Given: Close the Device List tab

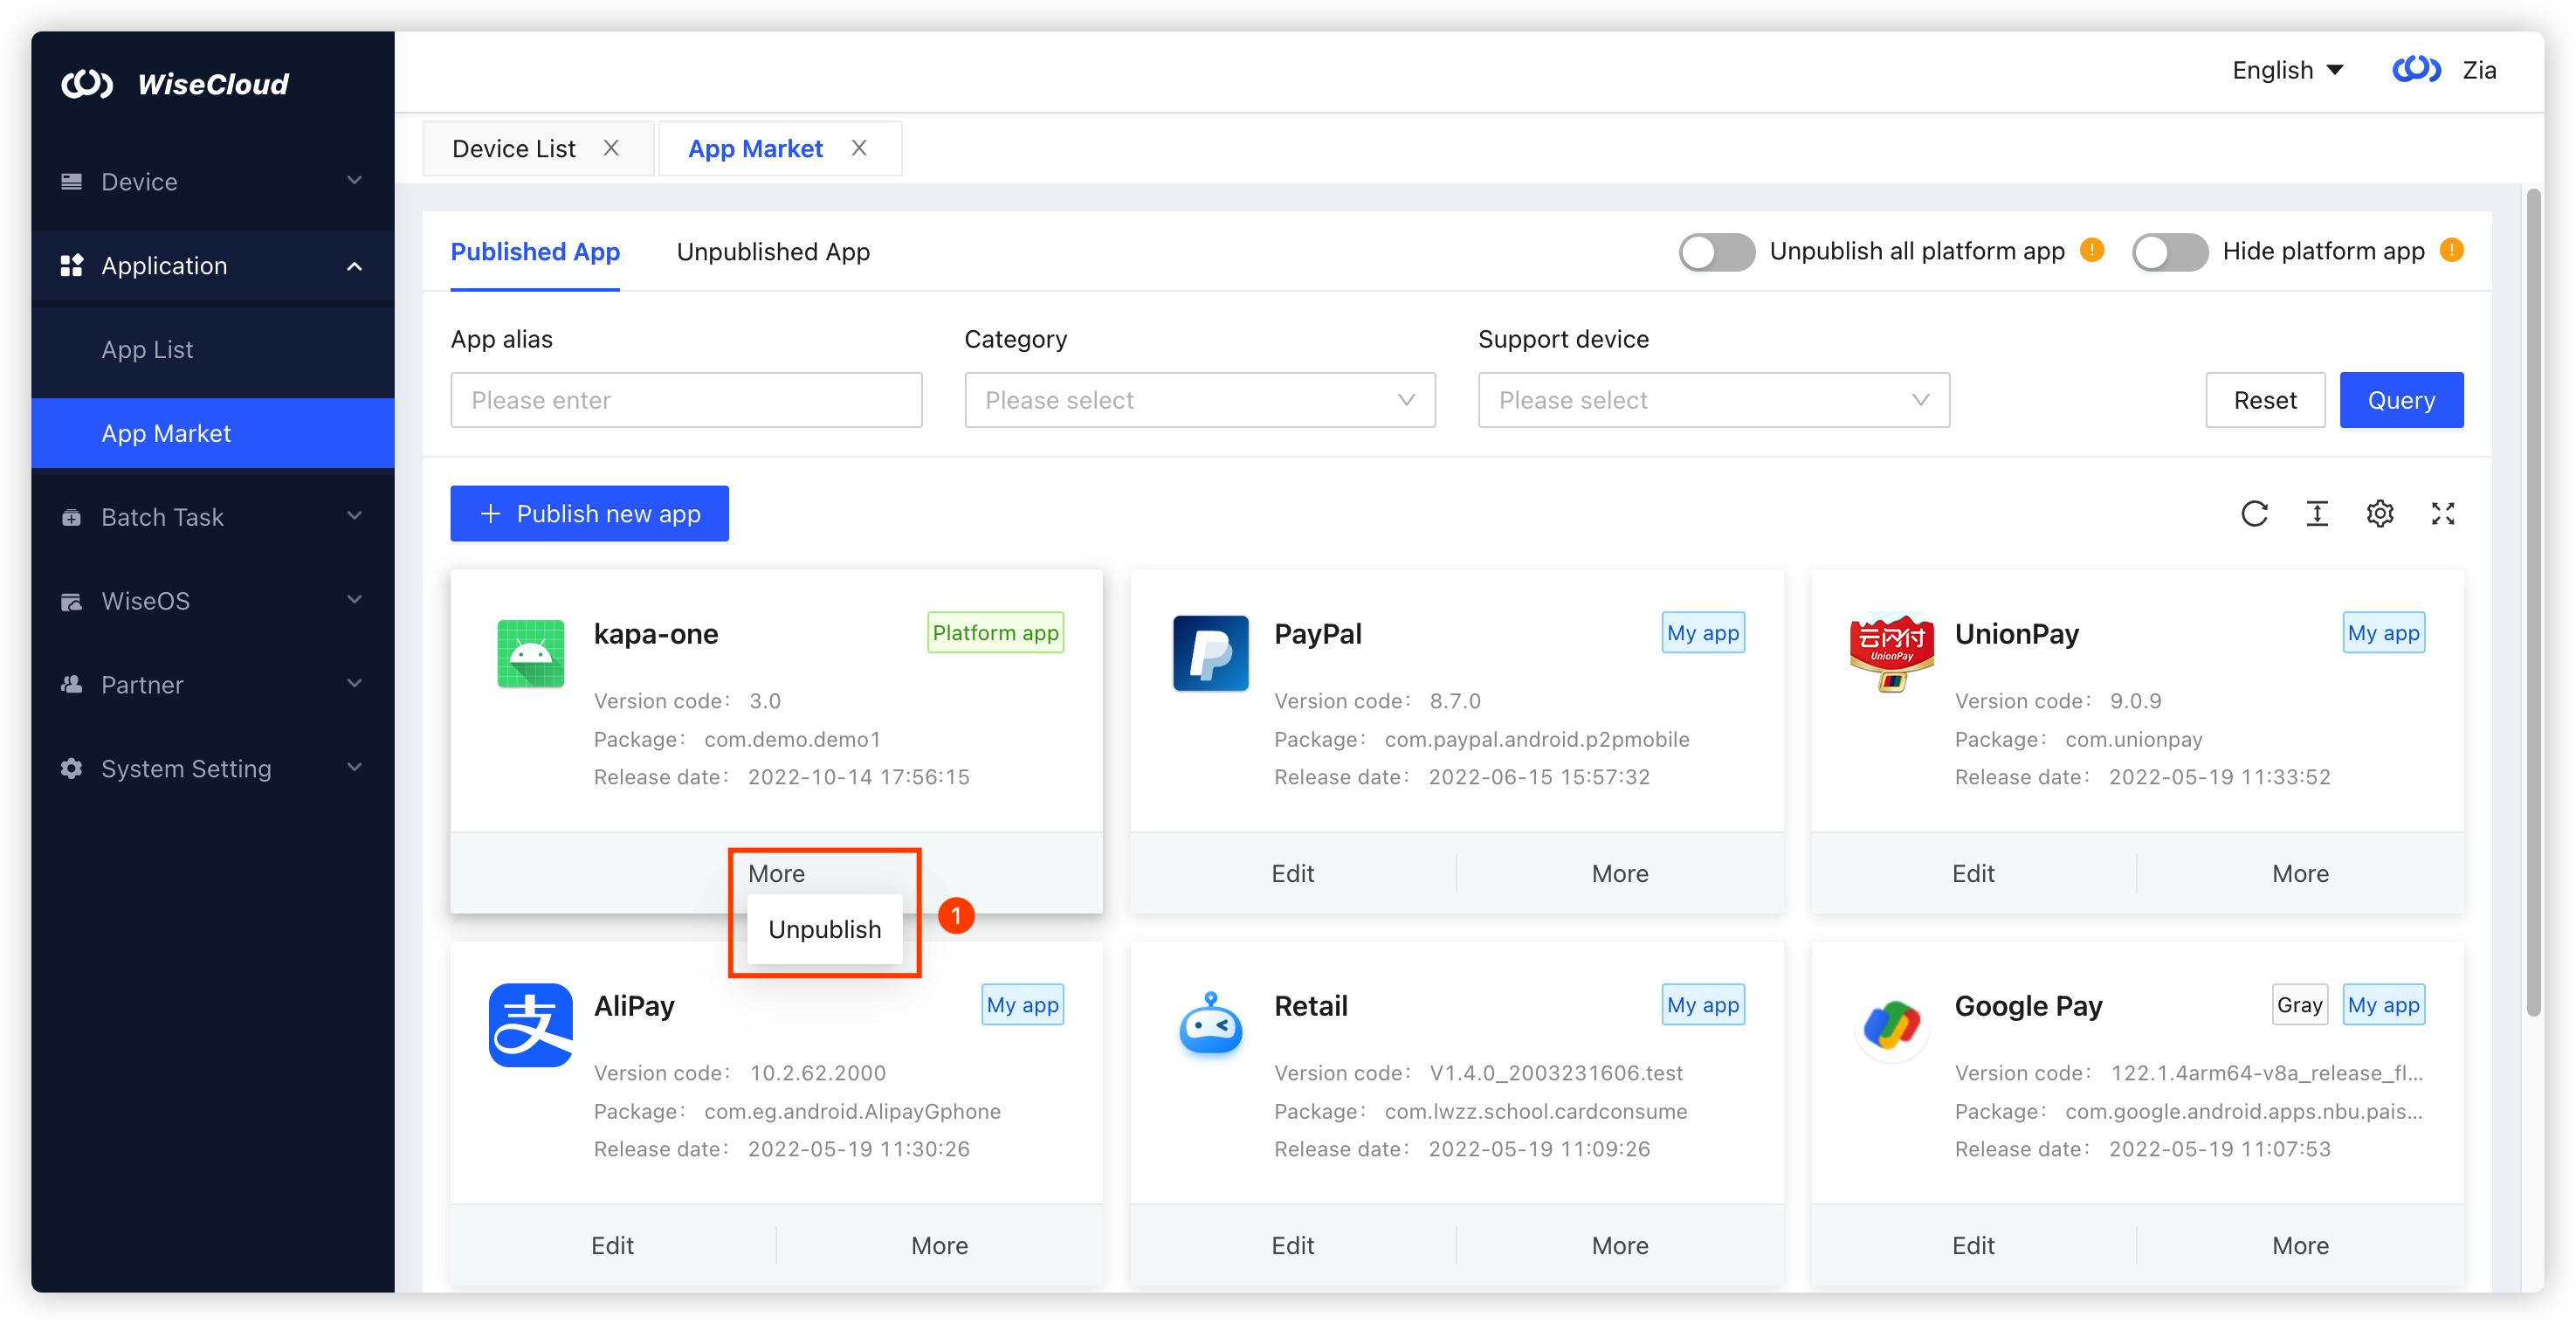Looking at the screenshot, I should [611, 147].
